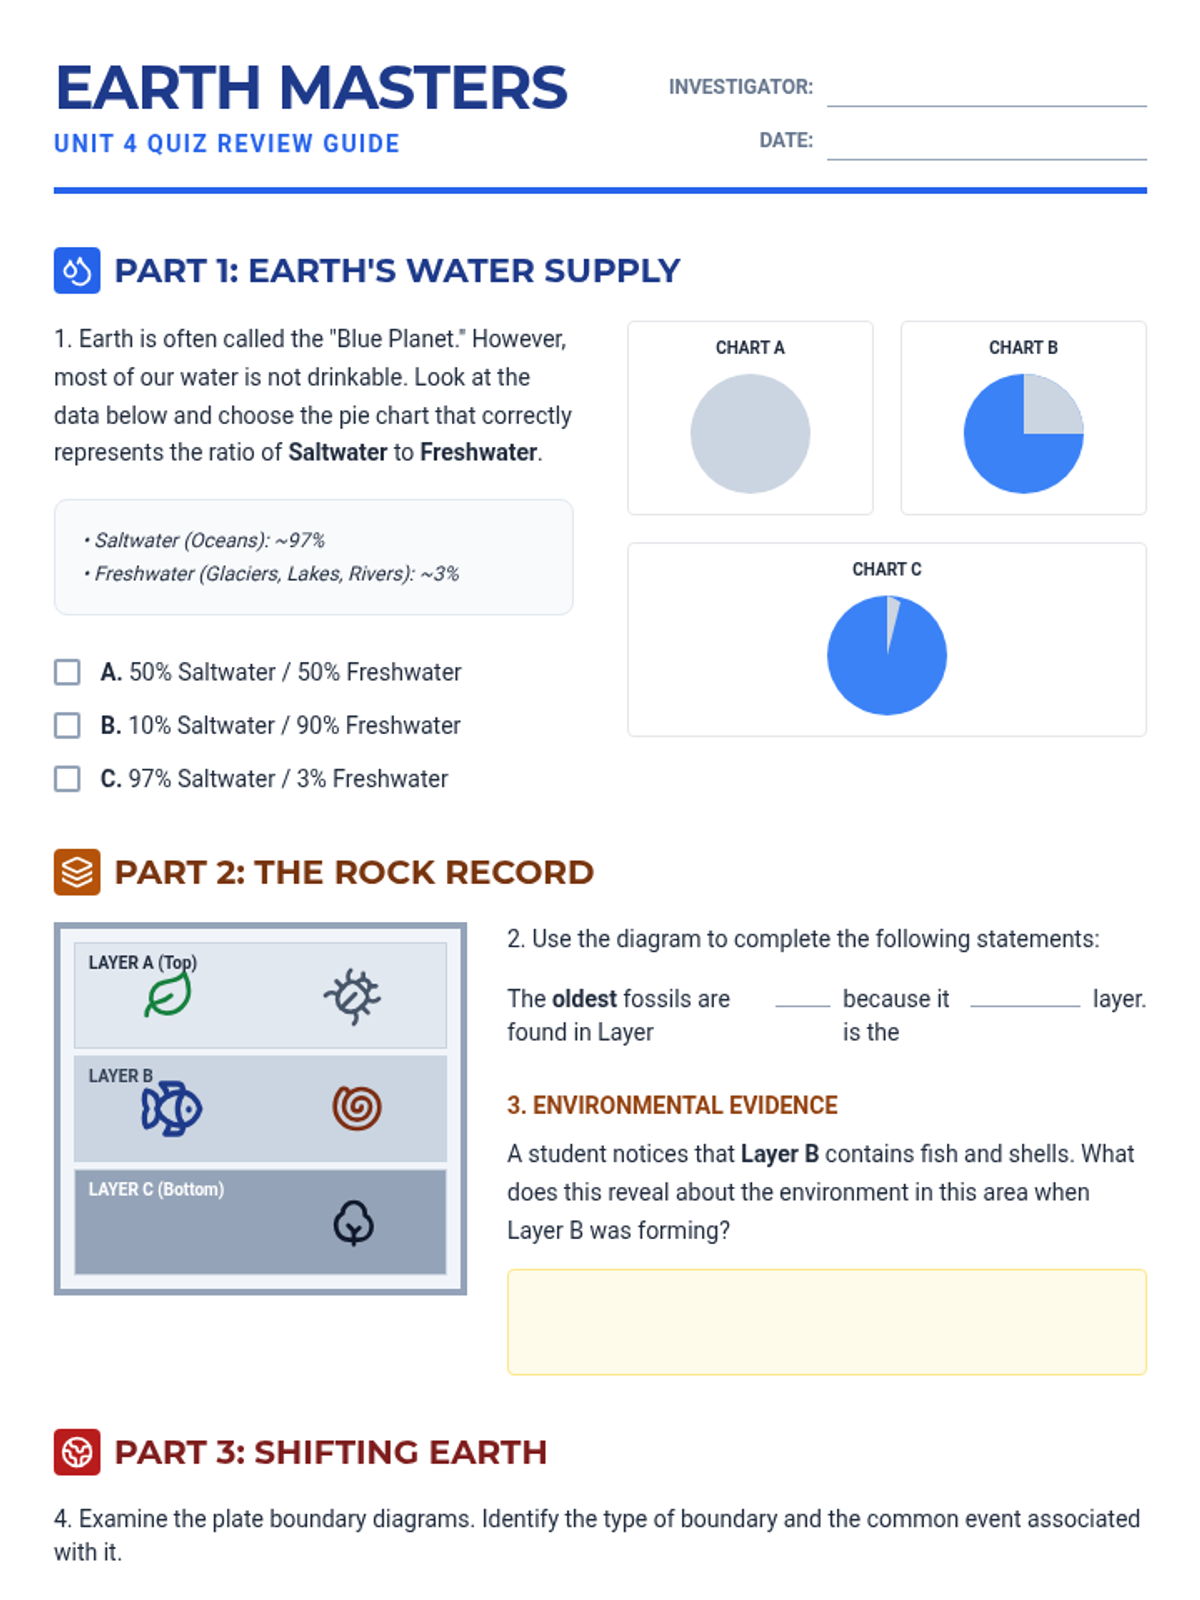Viewport: 1200px width, 1600px height.
Task: Click the Investigator name line
Action: pyautogui.click(x=986, y=90)
